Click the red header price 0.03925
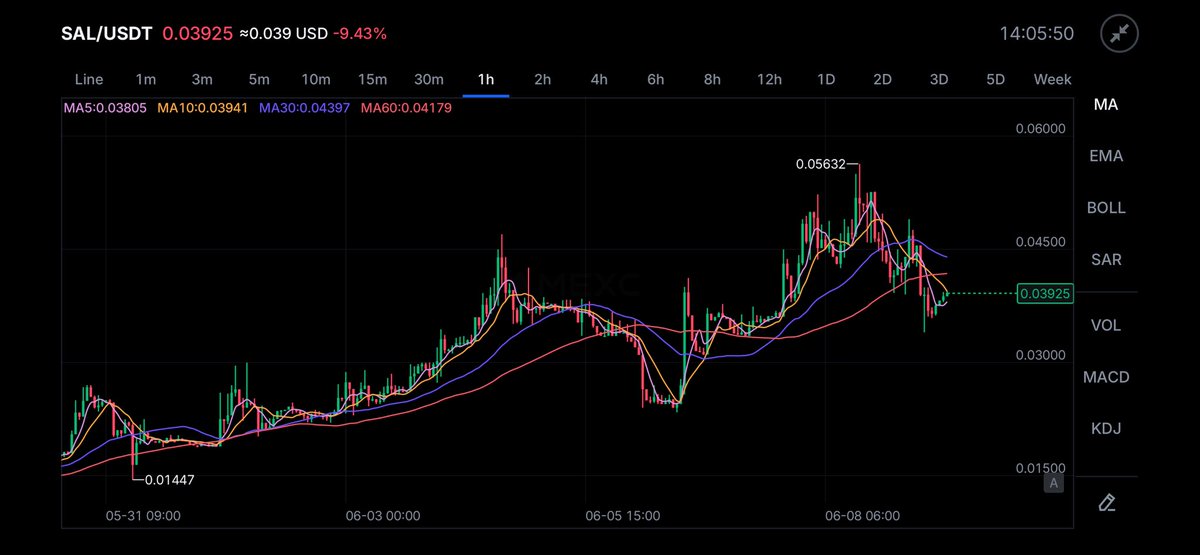This screenshot has height=555, width=1200. pos(196,34)
